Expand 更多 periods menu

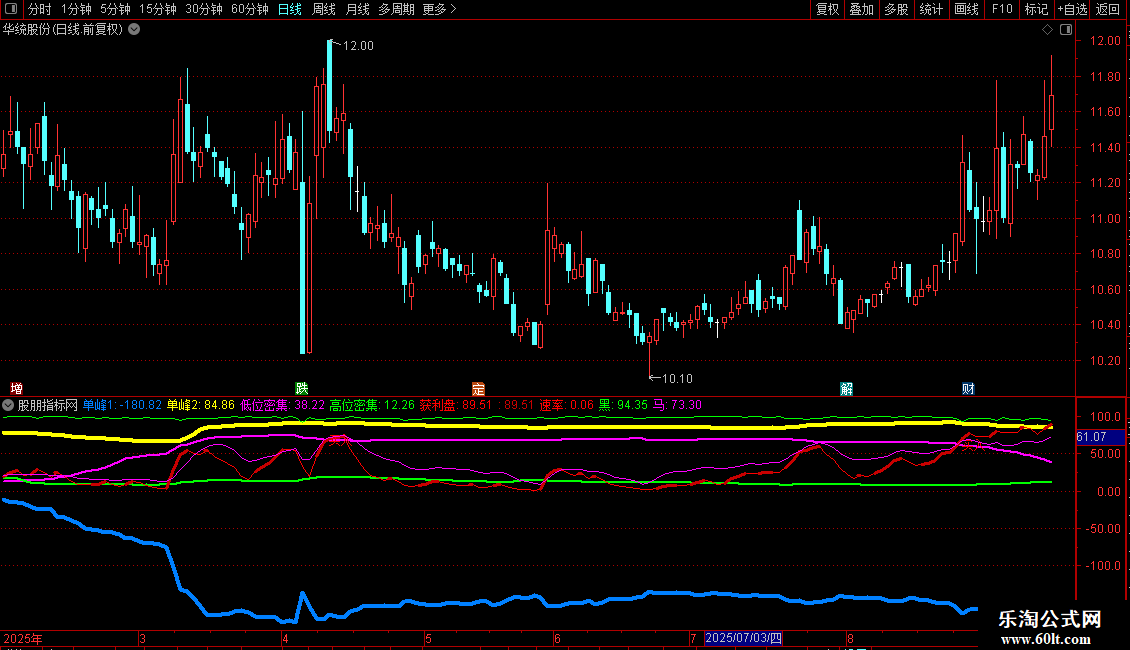[438, 9]
